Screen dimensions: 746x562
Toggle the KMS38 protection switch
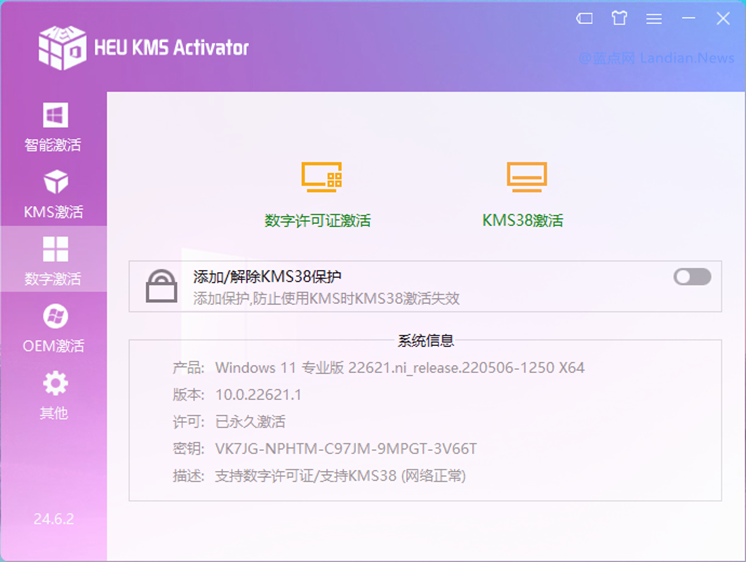coord(692,276)
